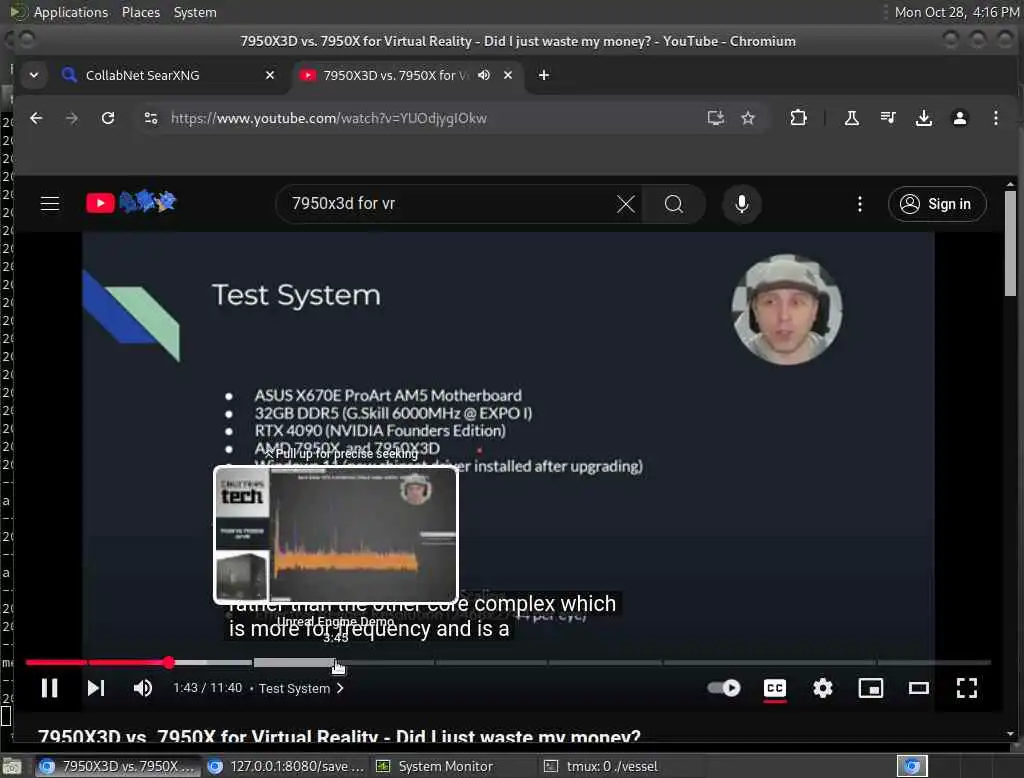Screen dimensions: 1024x778
Task: Close the CollabNet SearXNG tab
Action: [270, 75]
